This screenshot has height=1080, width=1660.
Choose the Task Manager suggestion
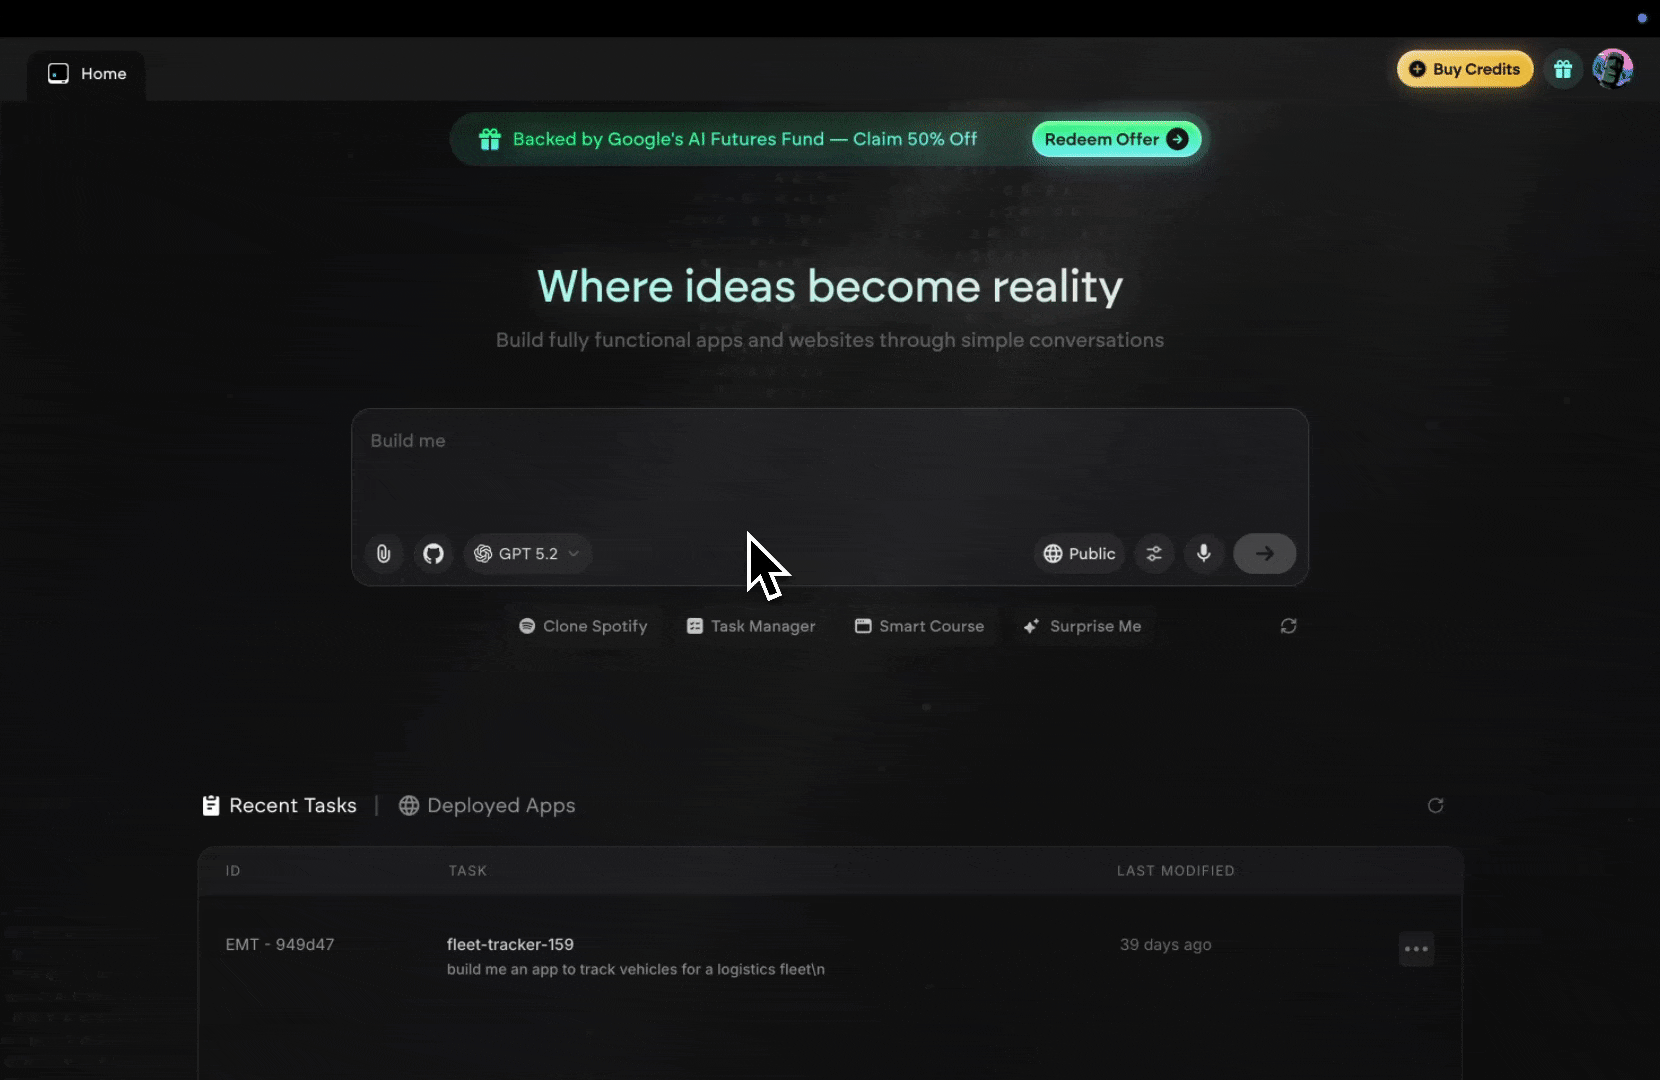tap(751, 626)
